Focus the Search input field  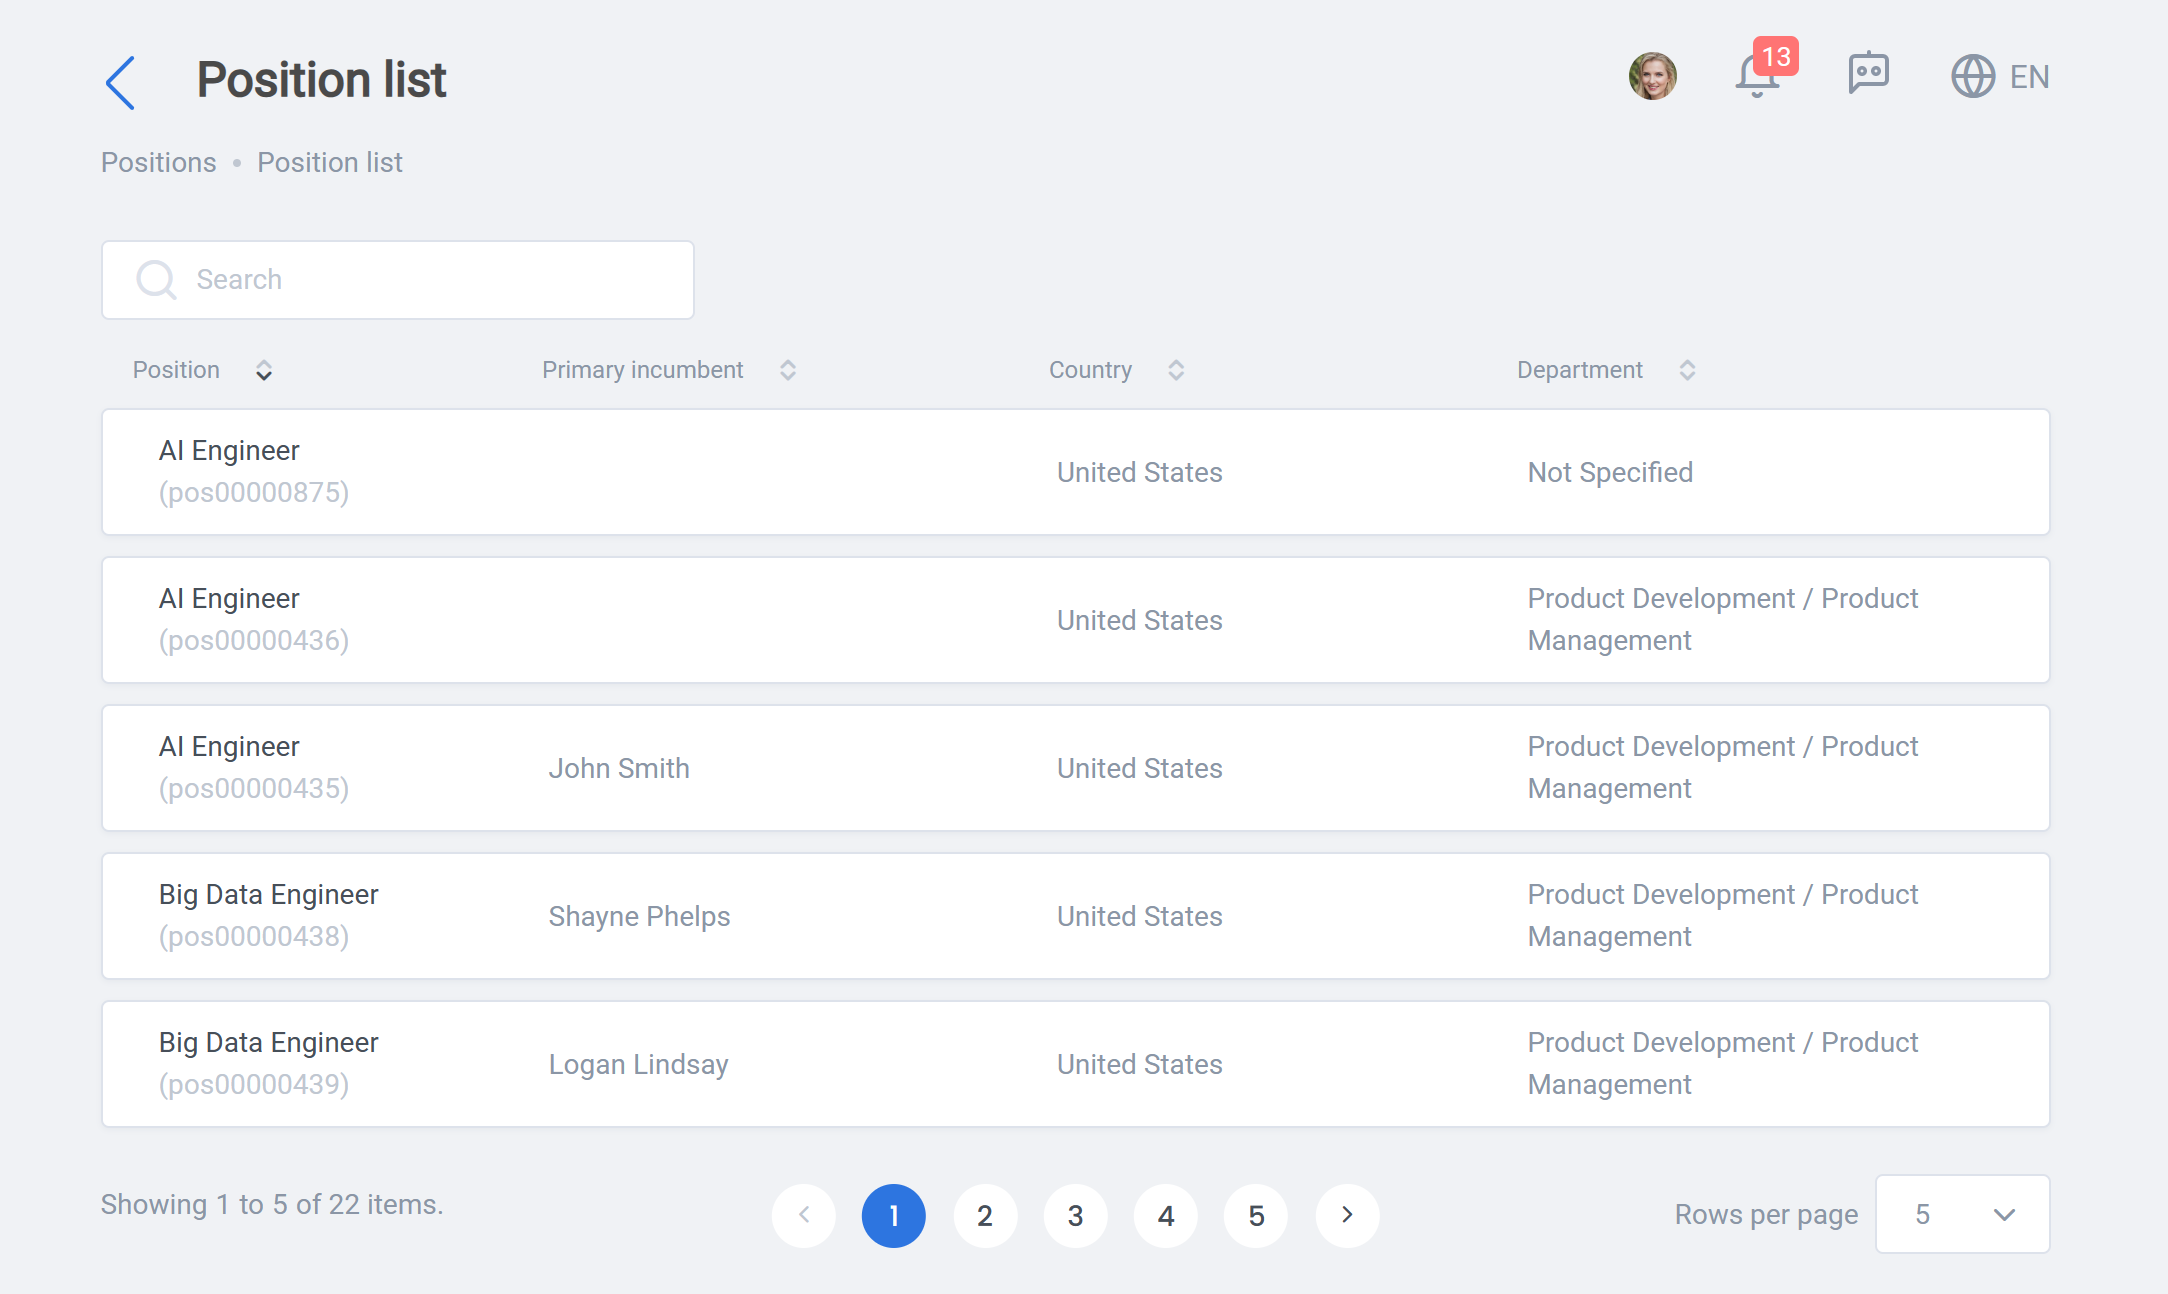pos(398,280)
